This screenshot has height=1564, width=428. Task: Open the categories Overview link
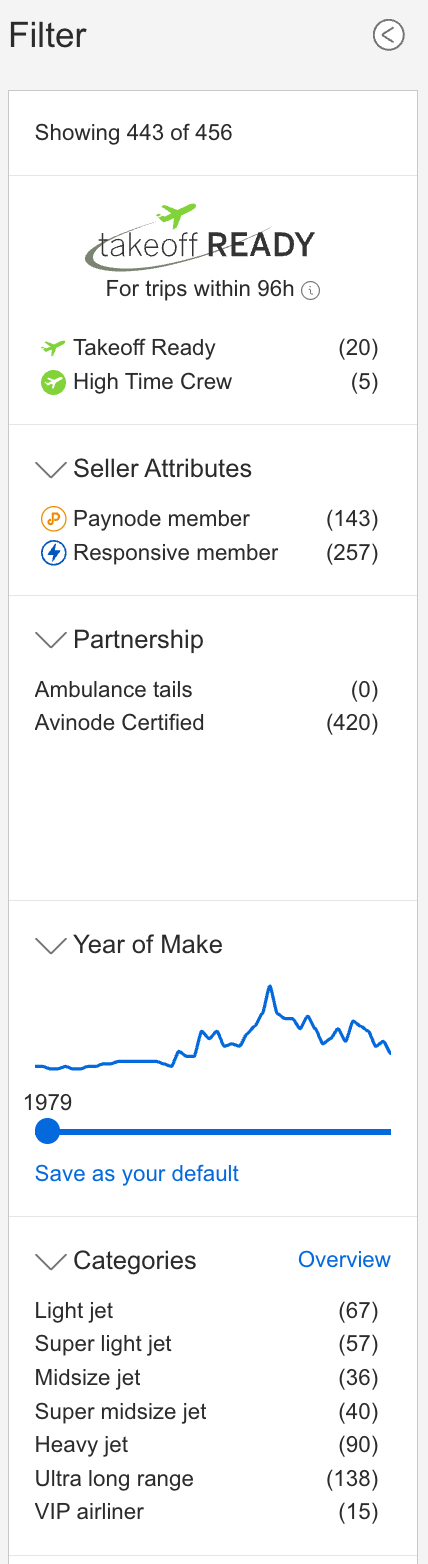click(x=344, y=1260)
